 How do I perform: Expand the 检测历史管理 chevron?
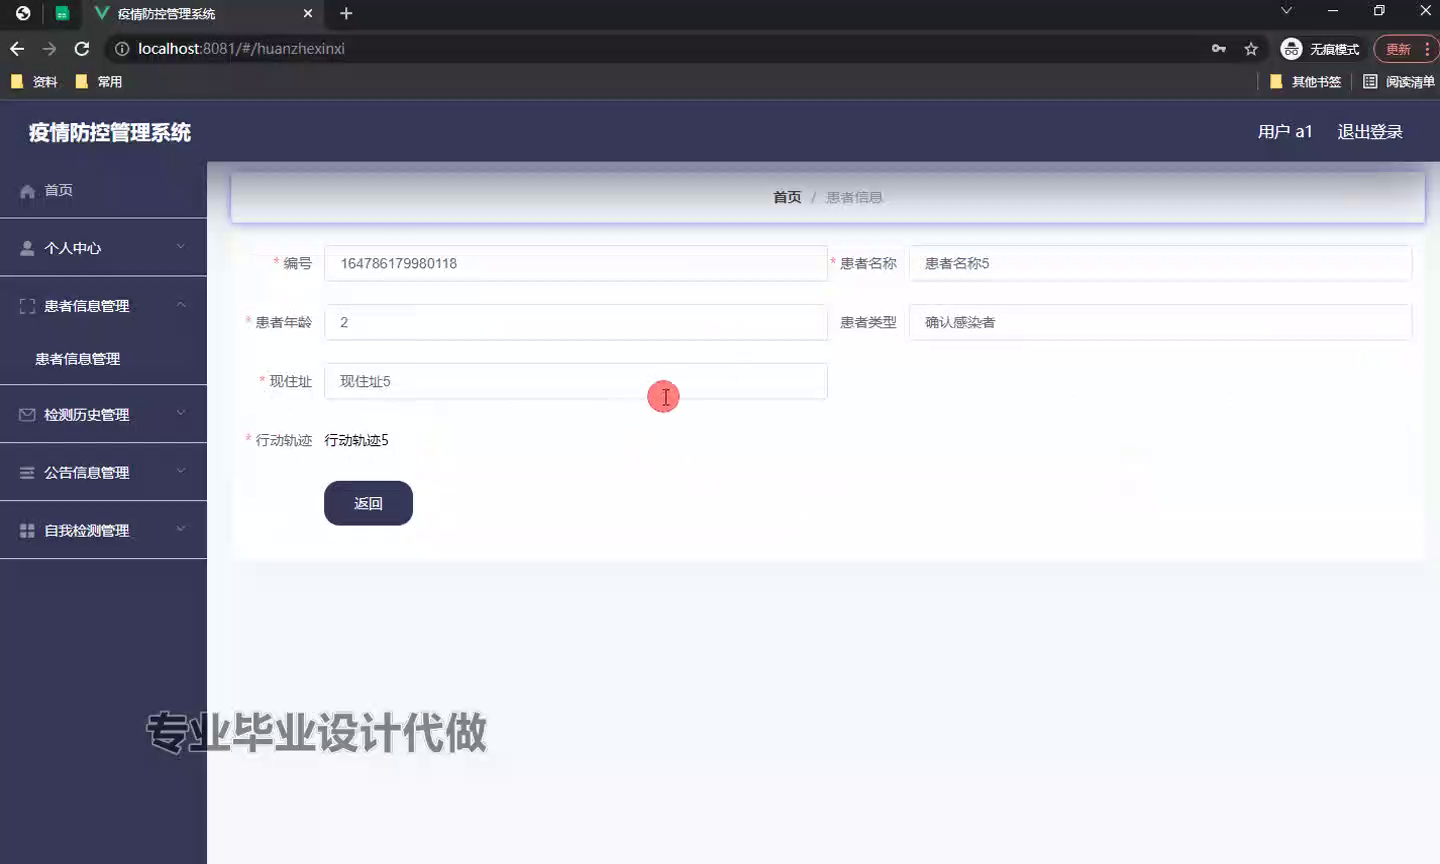[x=181, y=413]
